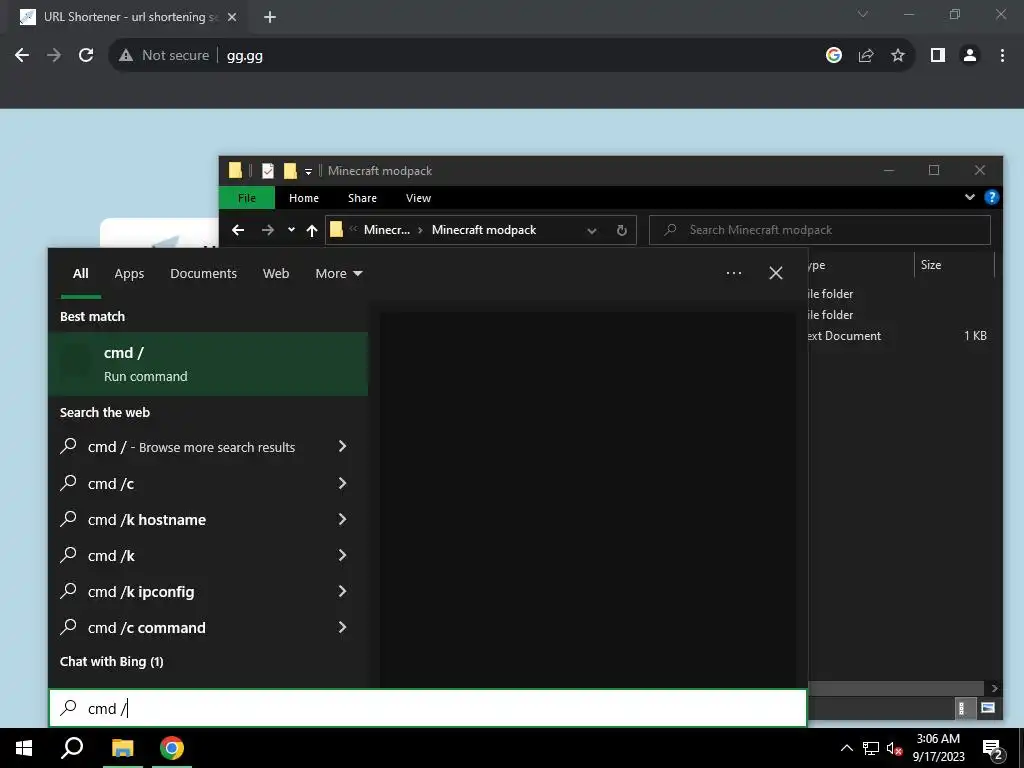Viewport: 1024px width, 768px height.
Task: Open notification center icon
Action: [993, 750]
